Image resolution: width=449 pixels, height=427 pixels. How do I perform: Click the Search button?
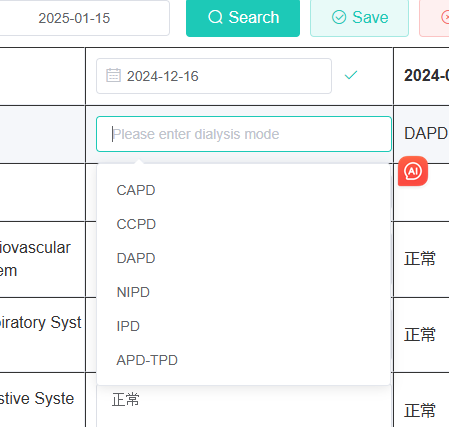click(x=243, y=18)
